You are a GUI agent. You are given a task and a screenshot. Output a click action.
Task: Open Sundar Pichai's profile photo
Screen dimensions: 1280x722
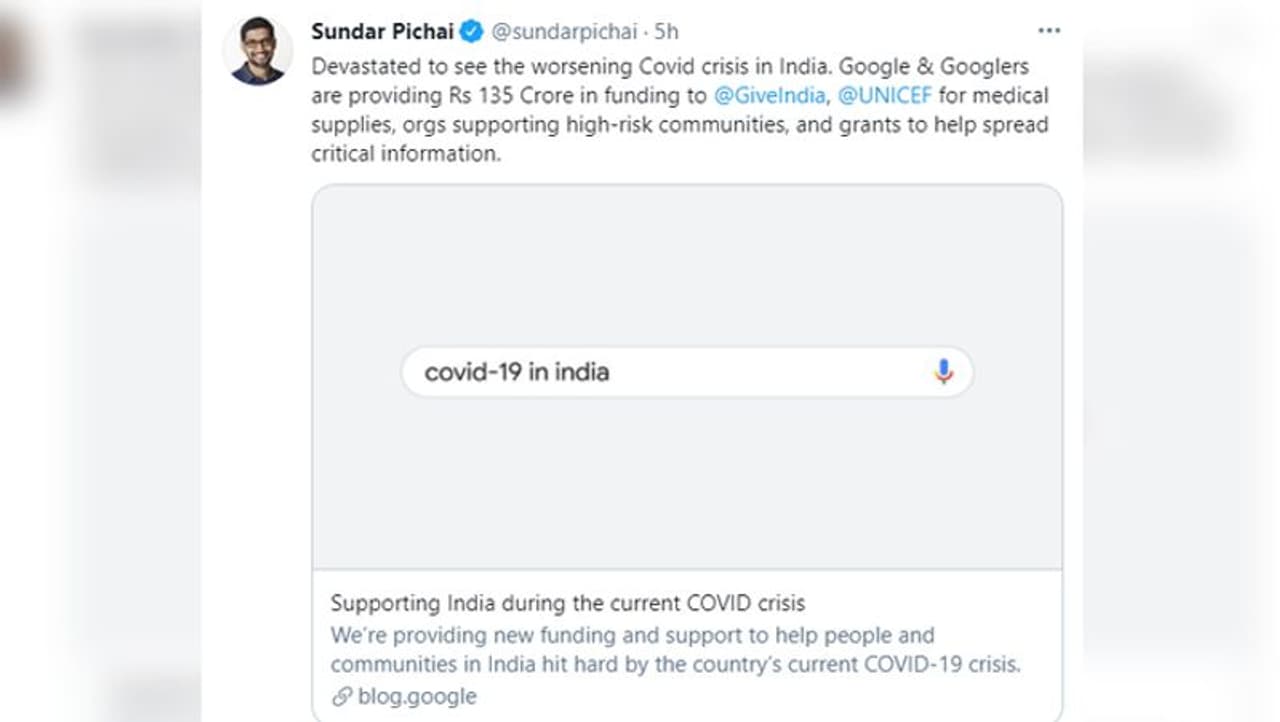click(258, 51)
